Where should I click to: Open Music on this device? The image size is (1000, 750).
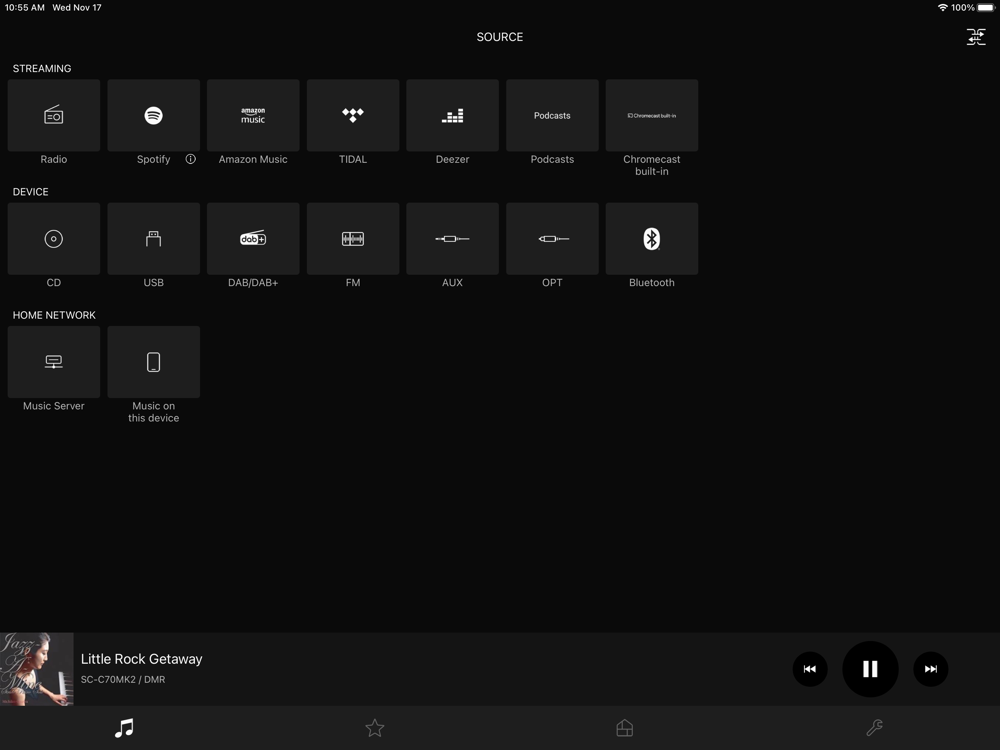pos(153,362)
